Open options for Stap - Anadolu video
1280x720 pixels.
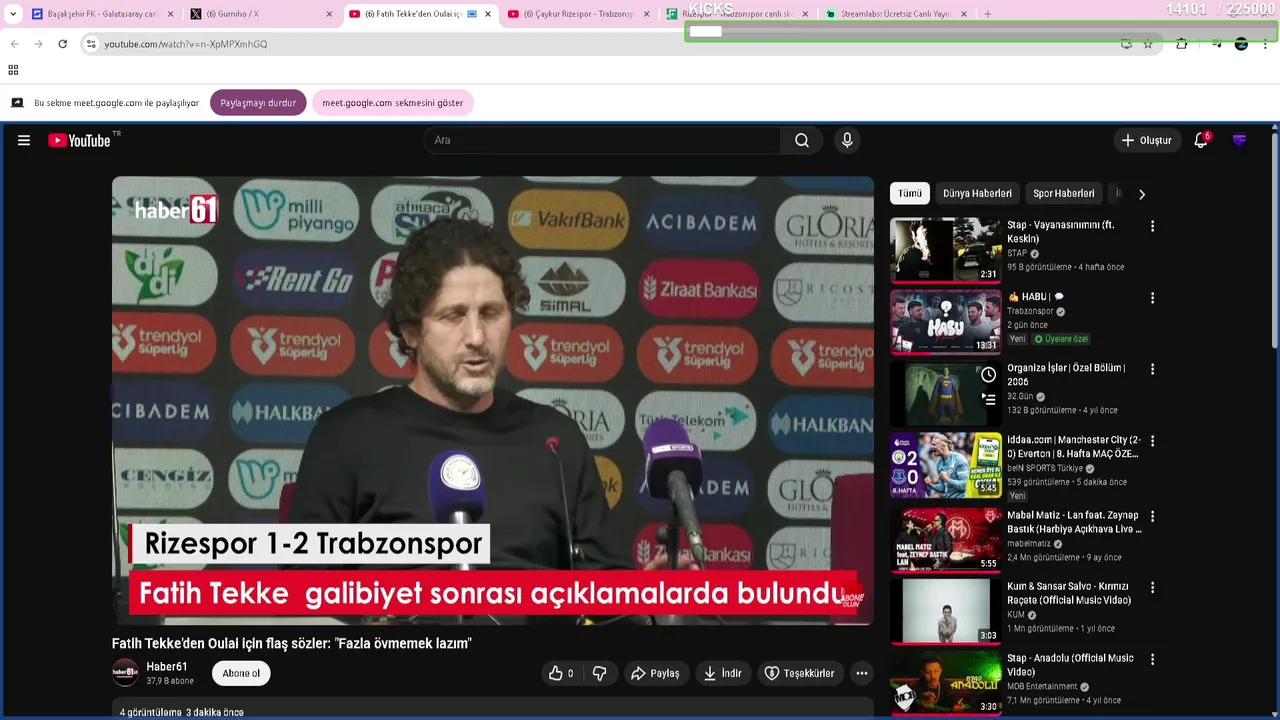[x=1152, y=660]
